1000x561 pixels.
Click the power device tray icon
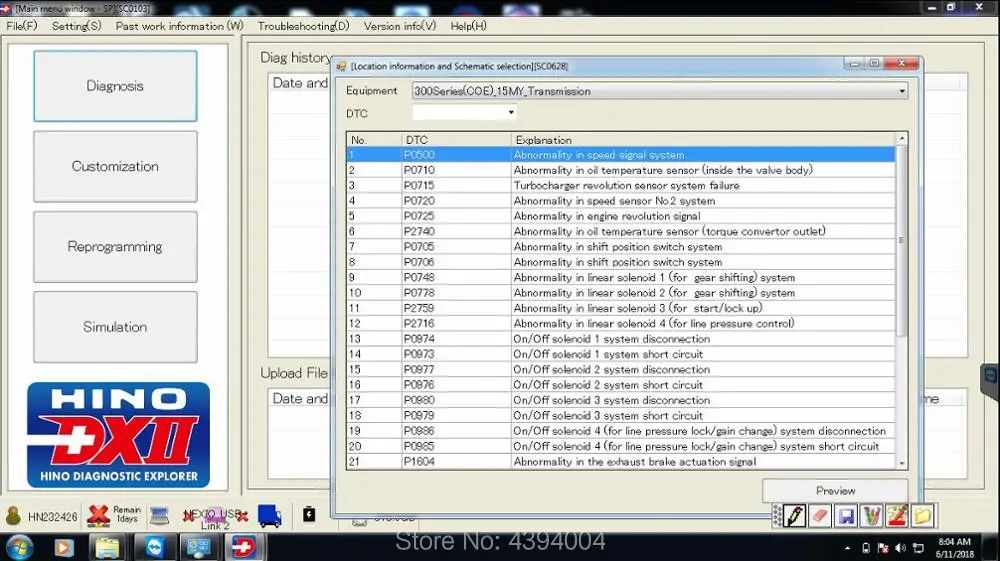tap(865, 548)
